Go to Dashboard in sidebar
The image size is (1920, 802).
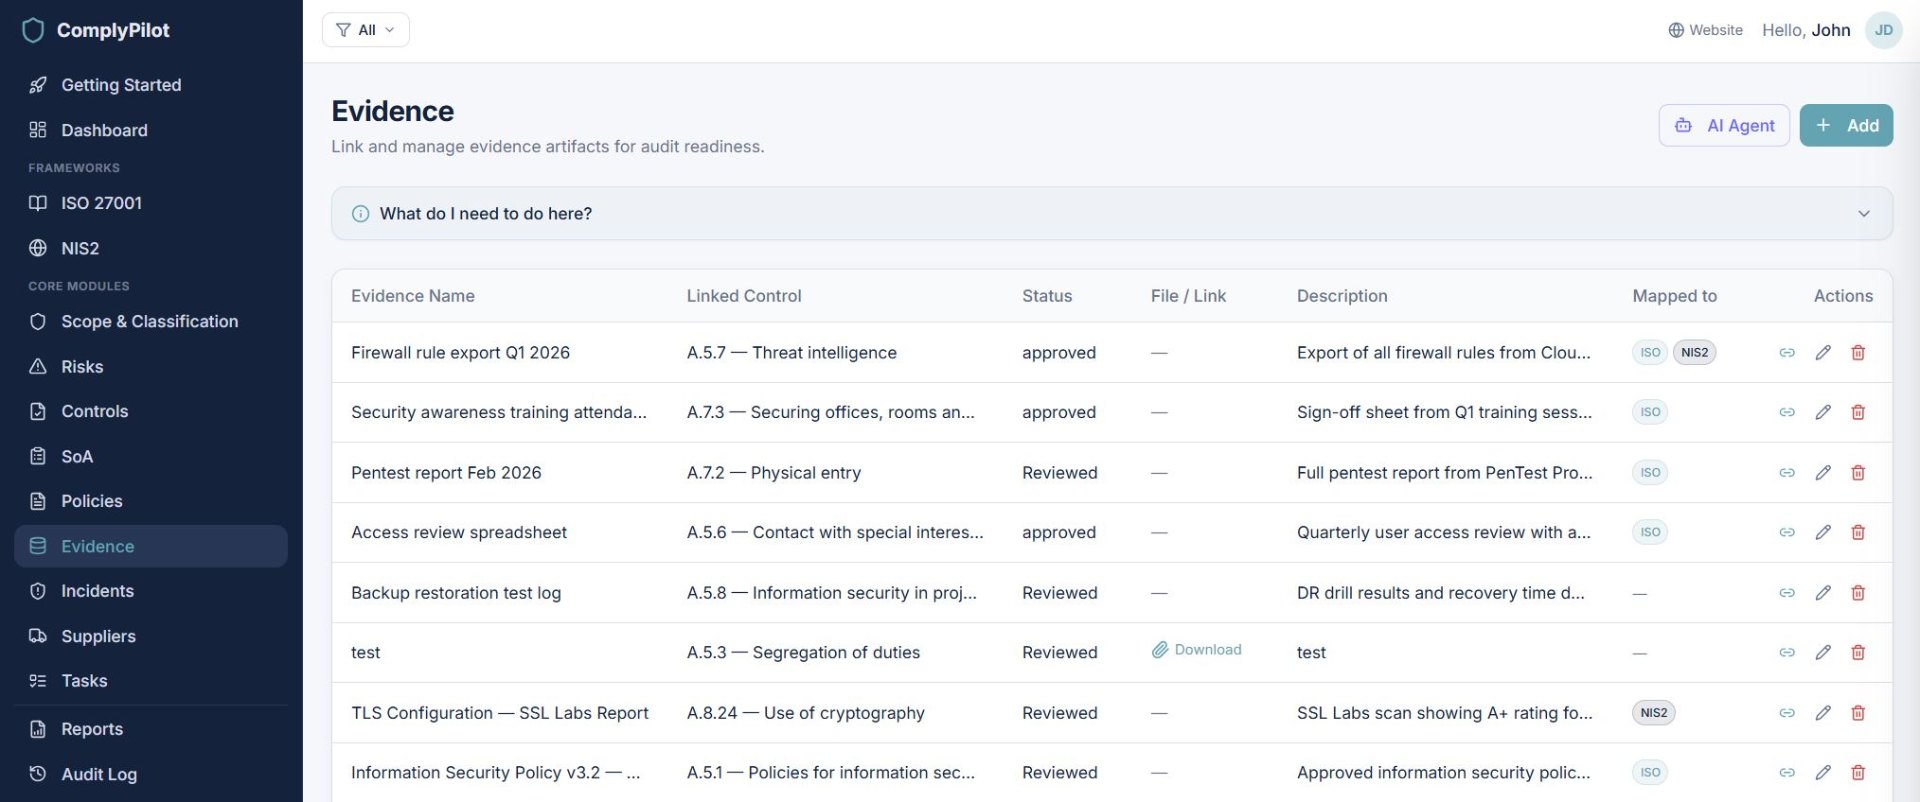click(150, 130)
